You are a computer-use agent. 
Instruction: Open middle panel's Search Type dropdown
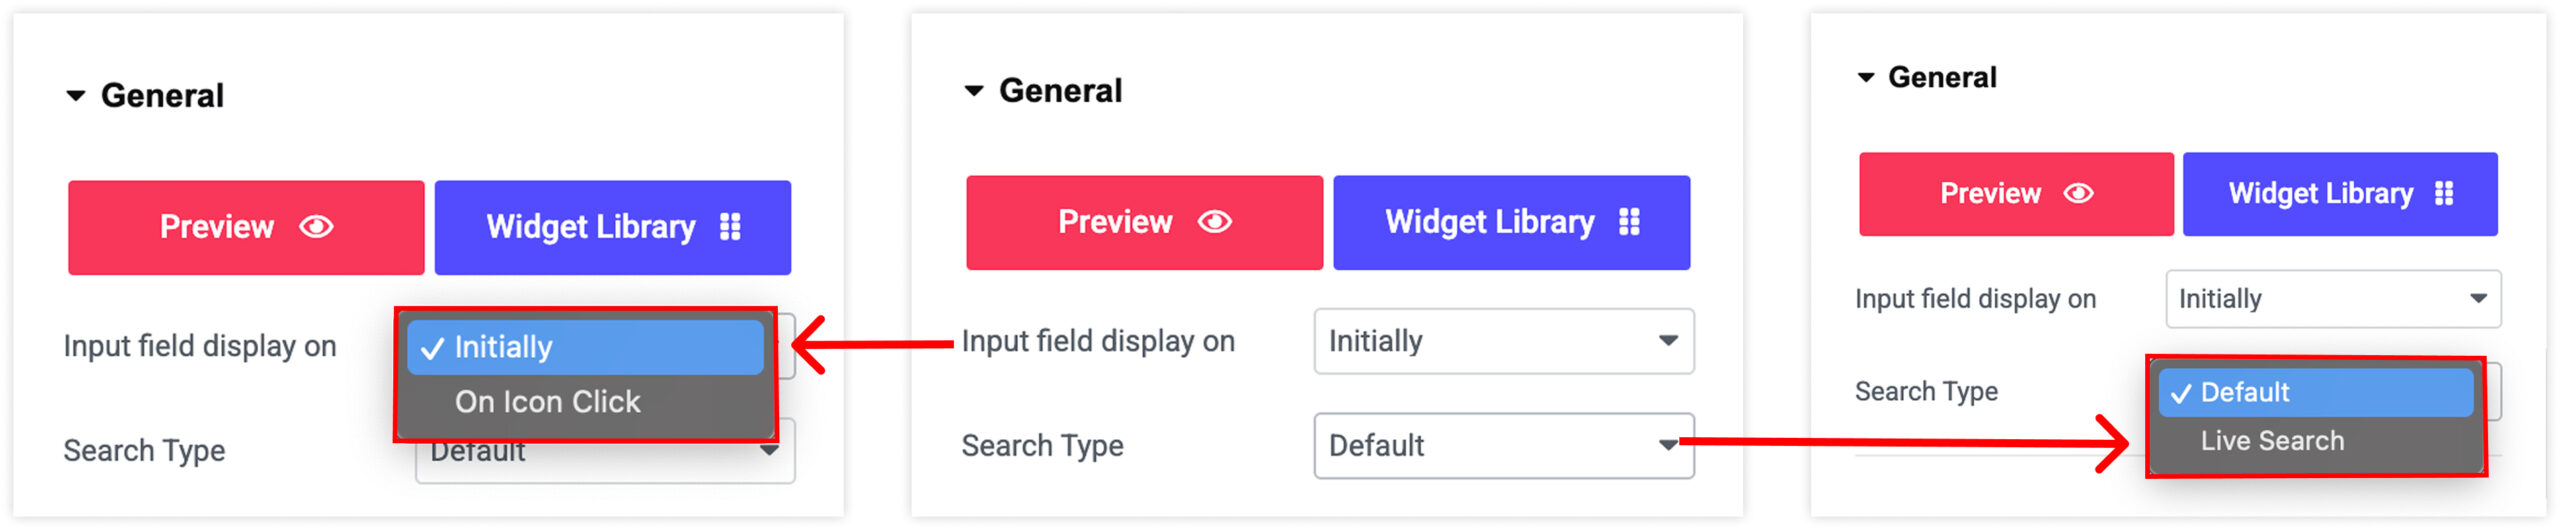(x=1503, y=445)
